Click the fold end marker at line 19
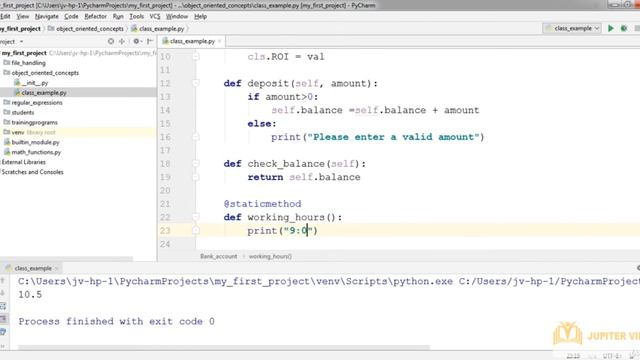 [x=196, y=177]
